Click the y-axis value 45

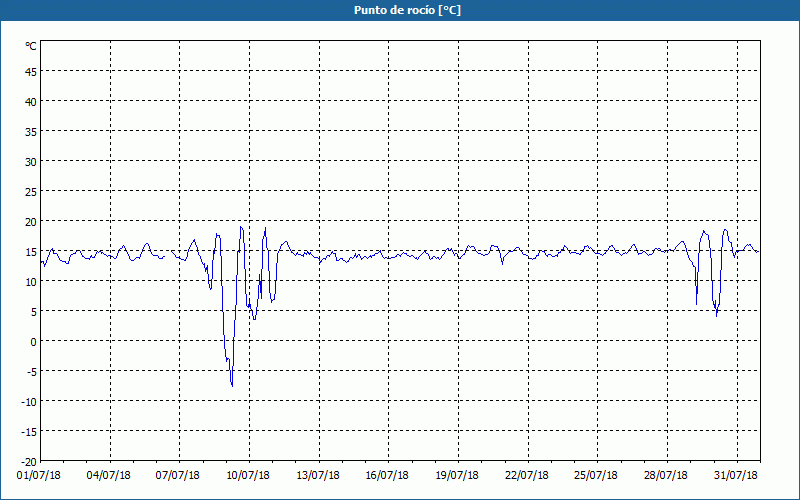tap(31, 71)
